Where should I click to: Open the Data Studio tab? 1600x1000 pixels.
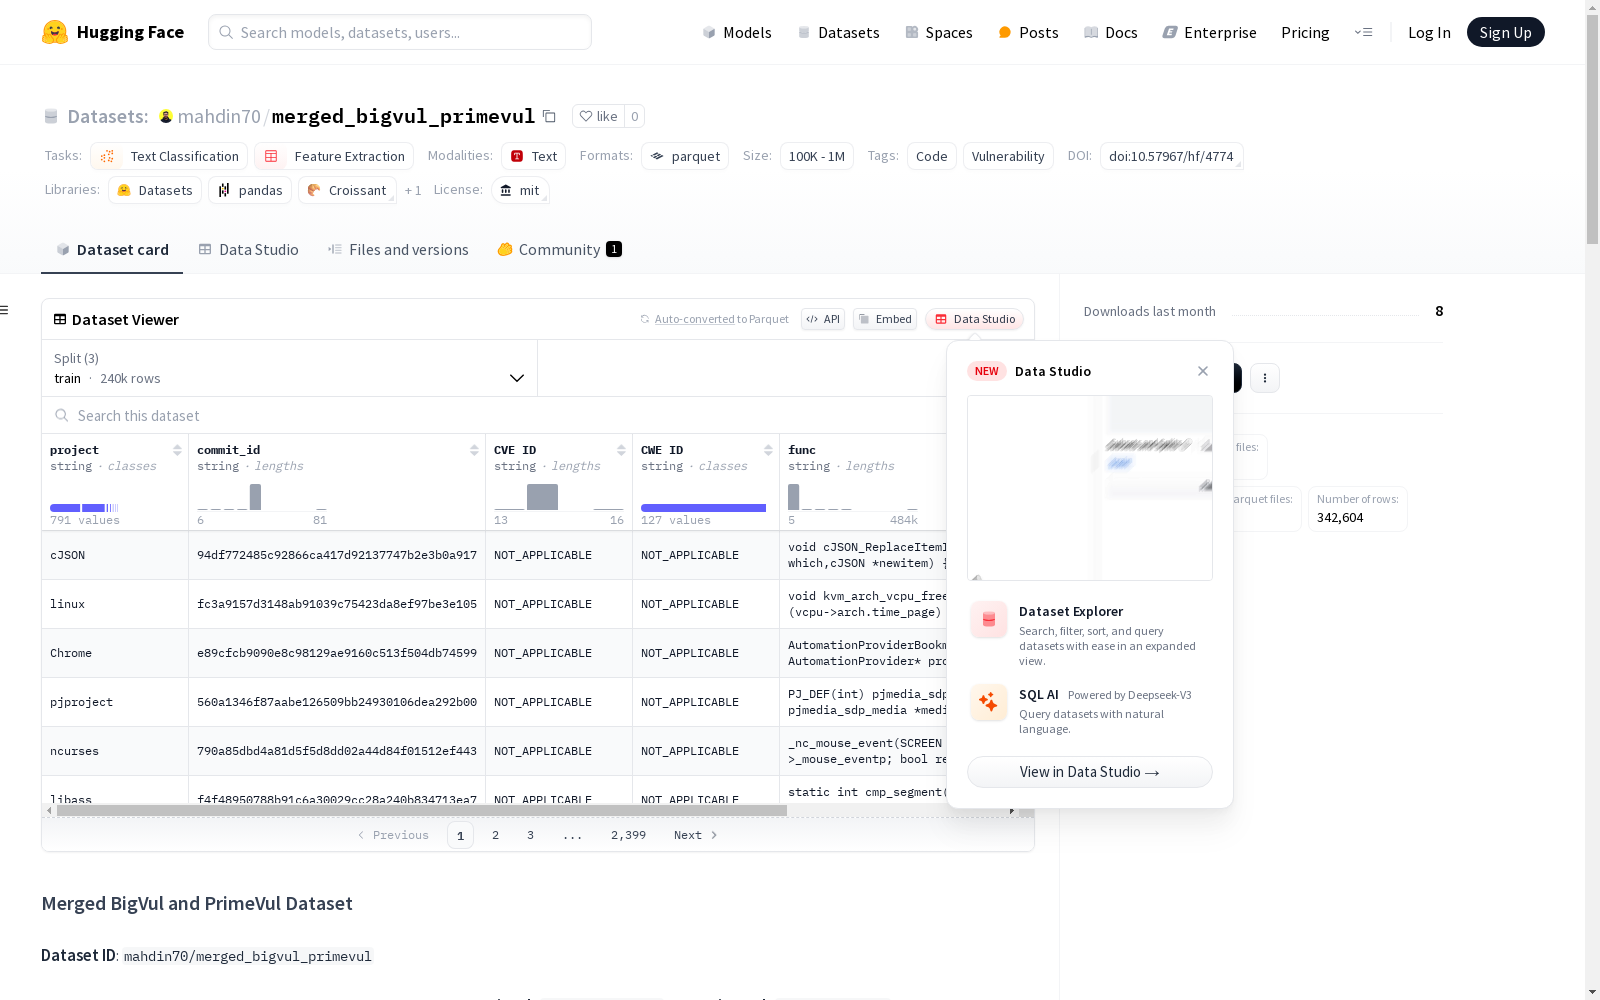tap(249, 250)
